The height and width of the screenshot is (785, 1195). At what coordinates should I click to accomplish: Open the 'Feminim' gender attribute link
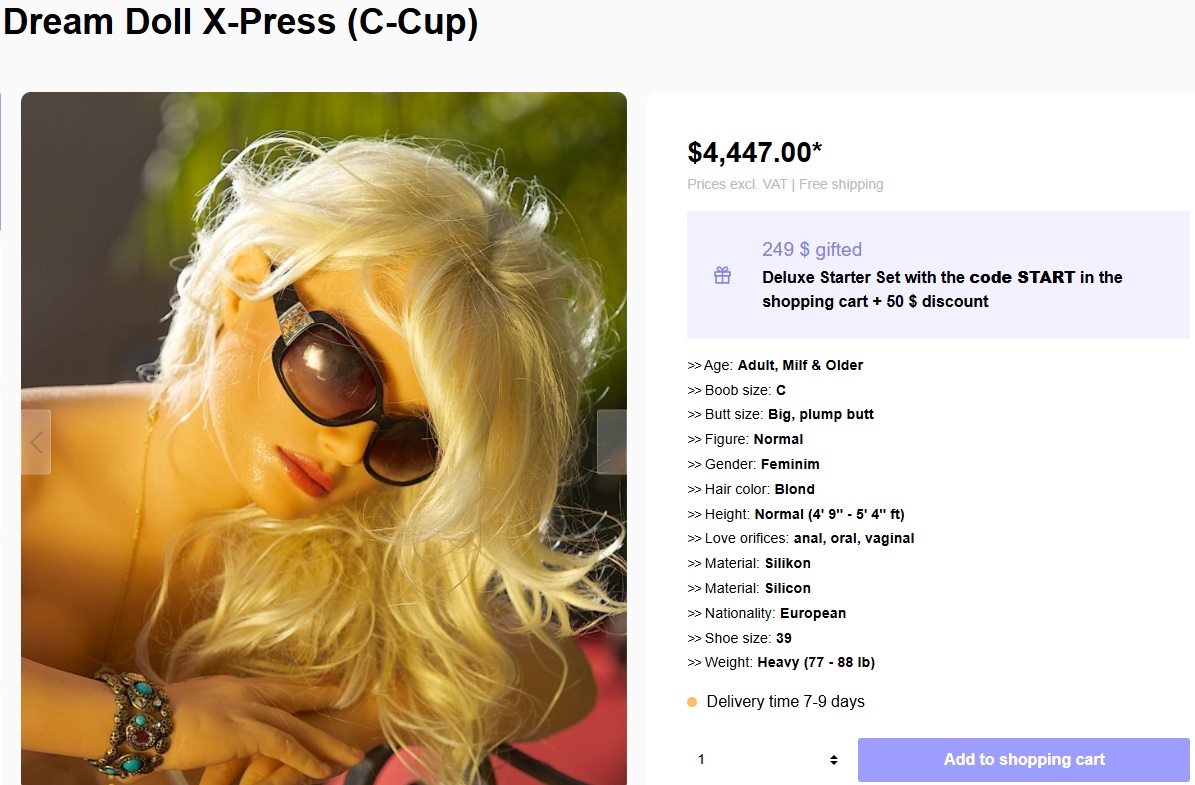[790, 464]
